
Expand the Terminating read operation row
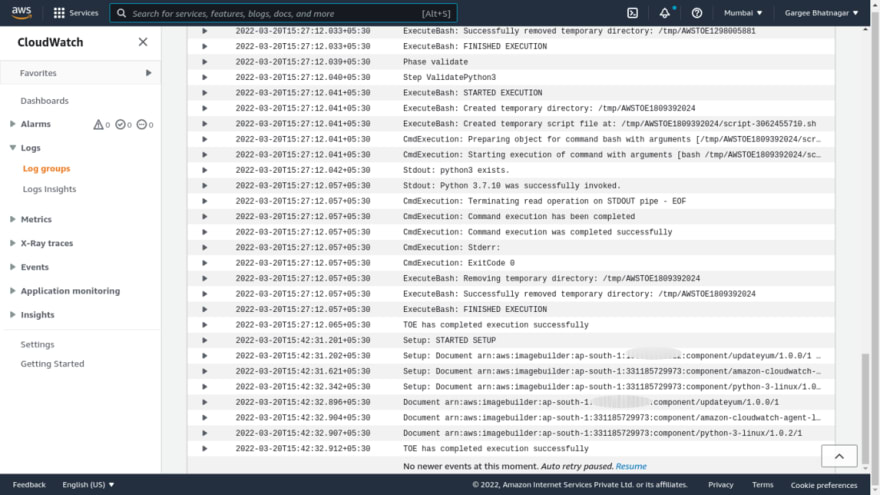pyautogui.click(x=205, y=201)
